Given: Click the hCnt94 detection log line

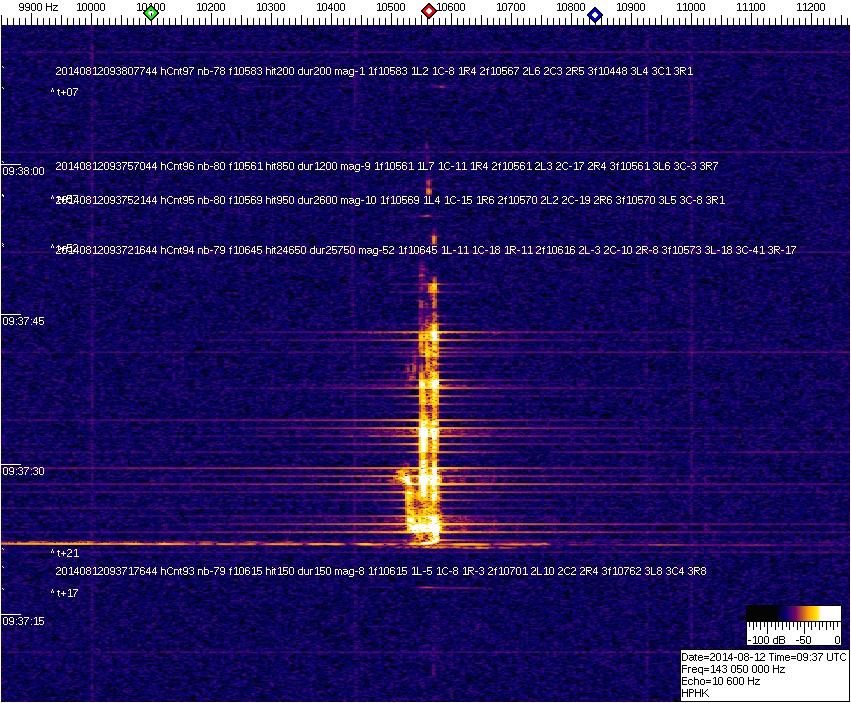Looking at the screenshot, I should tap(425, 250).
